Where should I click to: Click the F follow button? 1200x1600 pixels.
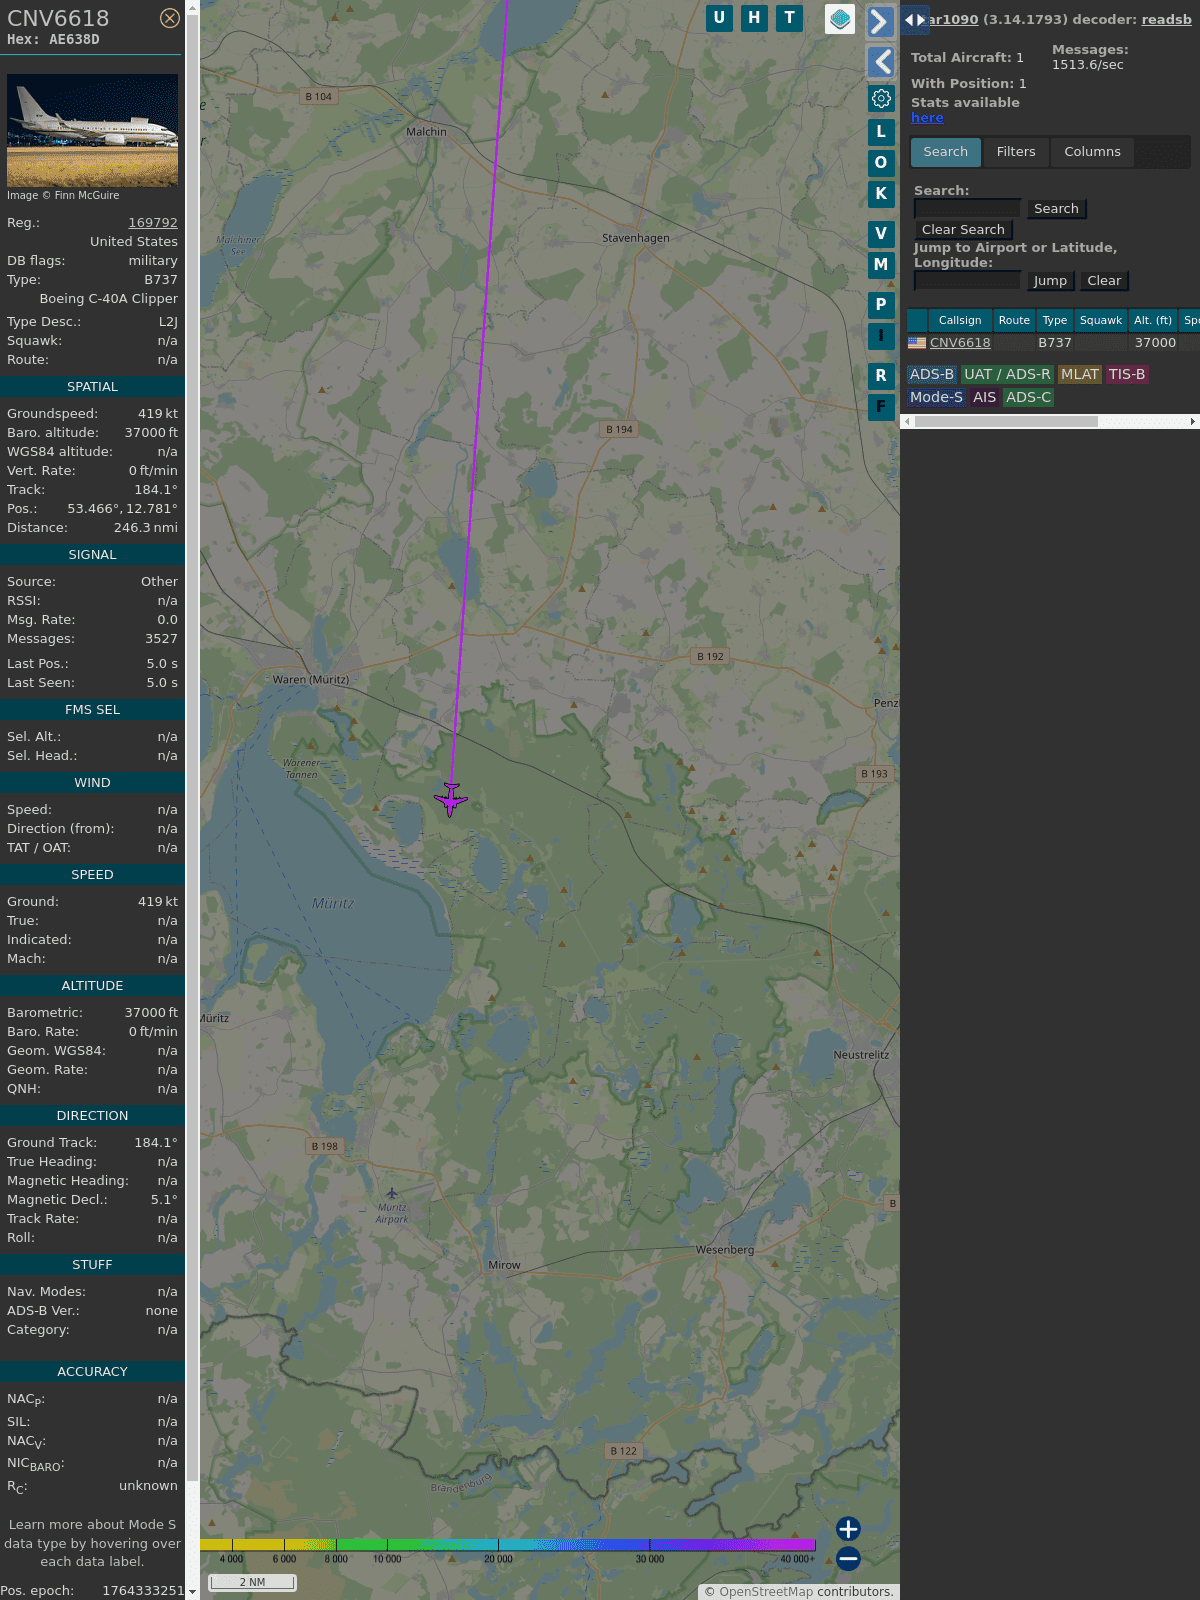point(881,407)
